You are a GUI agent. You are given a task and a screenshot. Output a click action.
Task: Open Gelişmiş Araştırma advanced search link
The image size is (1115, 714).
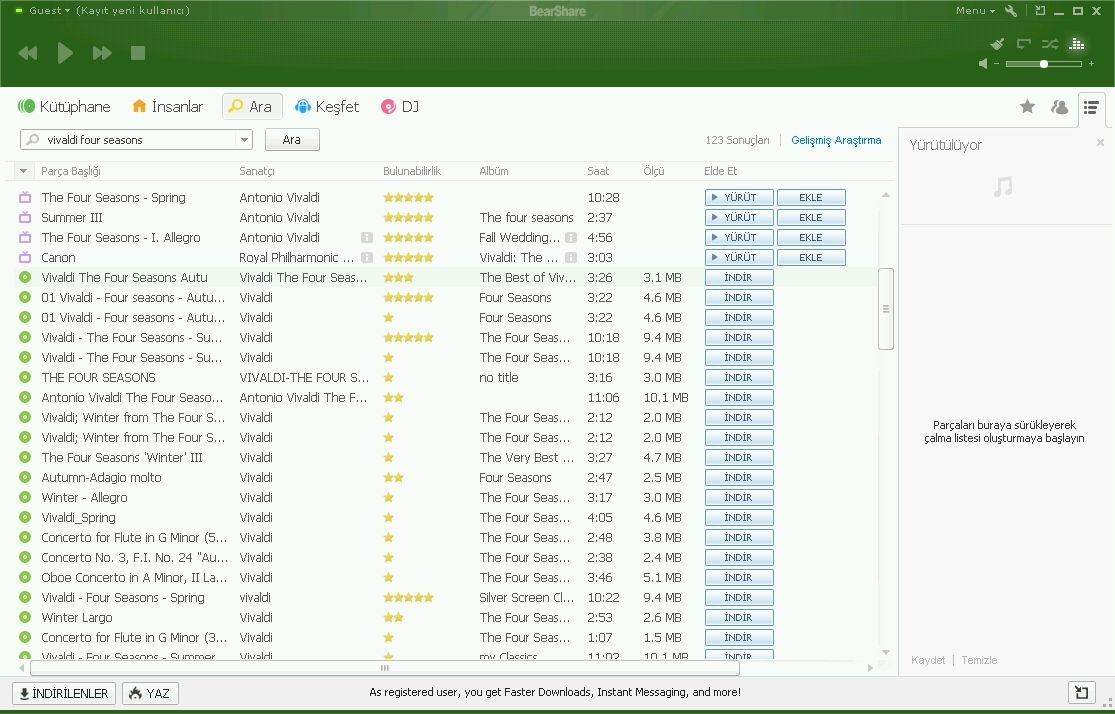(x=836, y=140)
